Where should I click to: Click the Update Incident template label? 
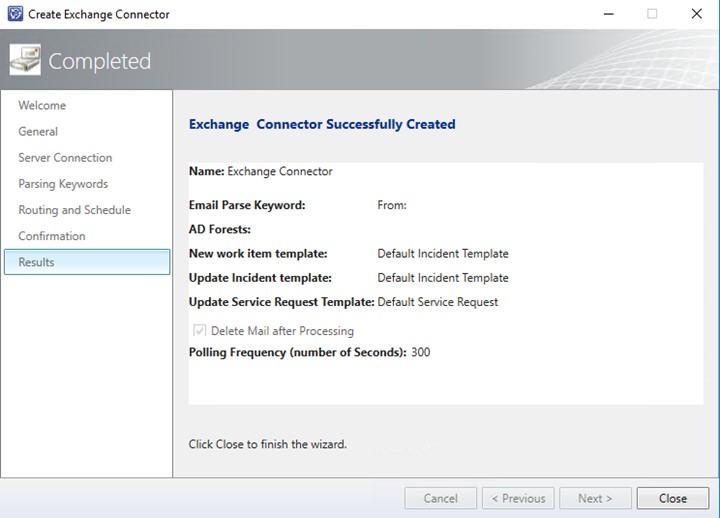coord(260,278)
